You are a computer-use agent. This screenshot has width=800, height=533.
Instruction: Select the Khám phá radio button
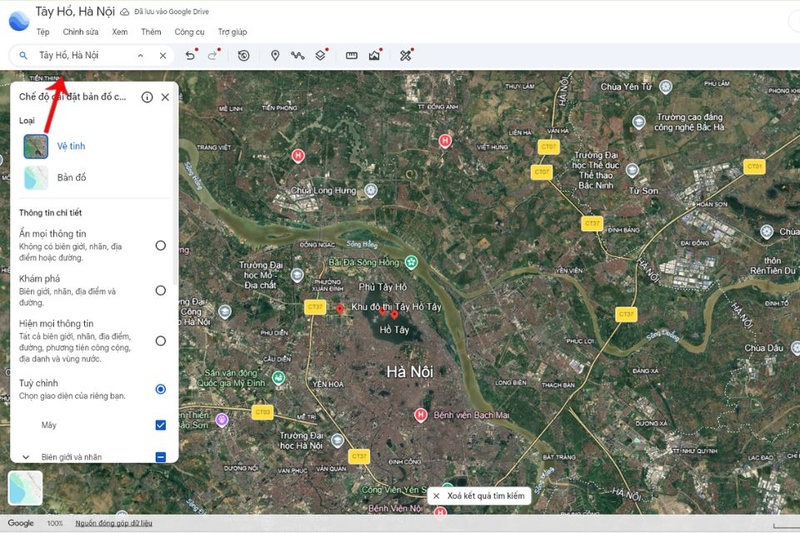coord(161,290)
